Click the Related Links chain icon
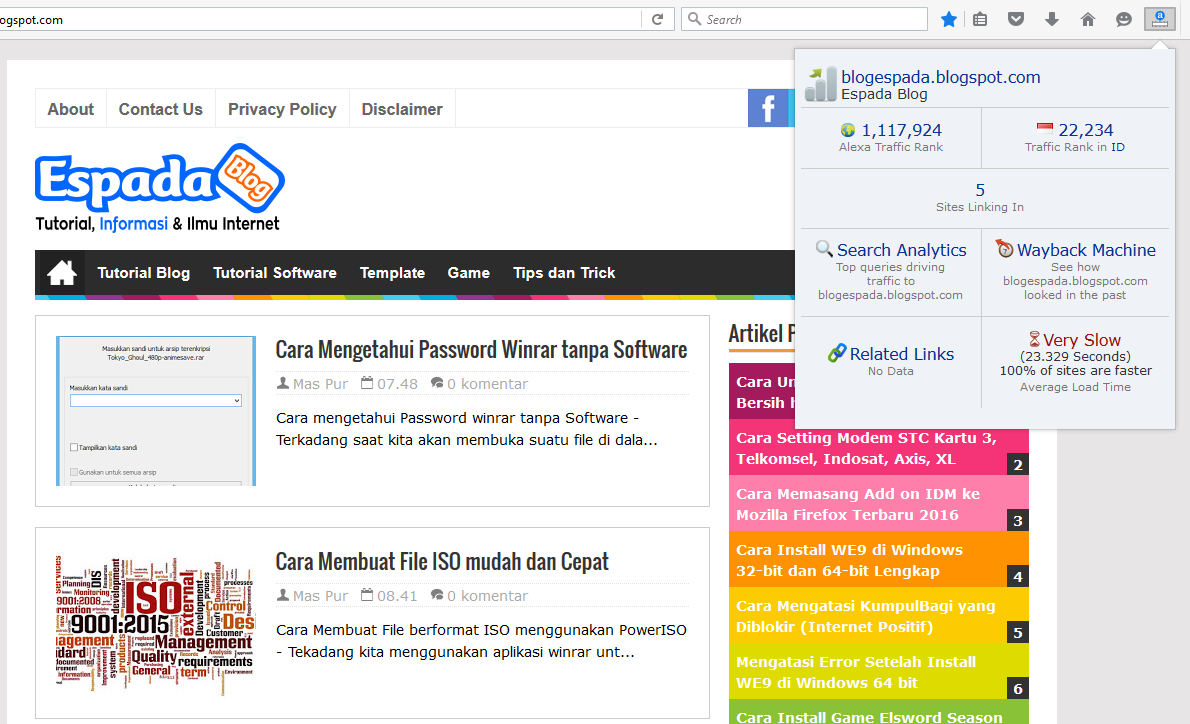This screenshot has height=724, width=1190. coord(838,353)
